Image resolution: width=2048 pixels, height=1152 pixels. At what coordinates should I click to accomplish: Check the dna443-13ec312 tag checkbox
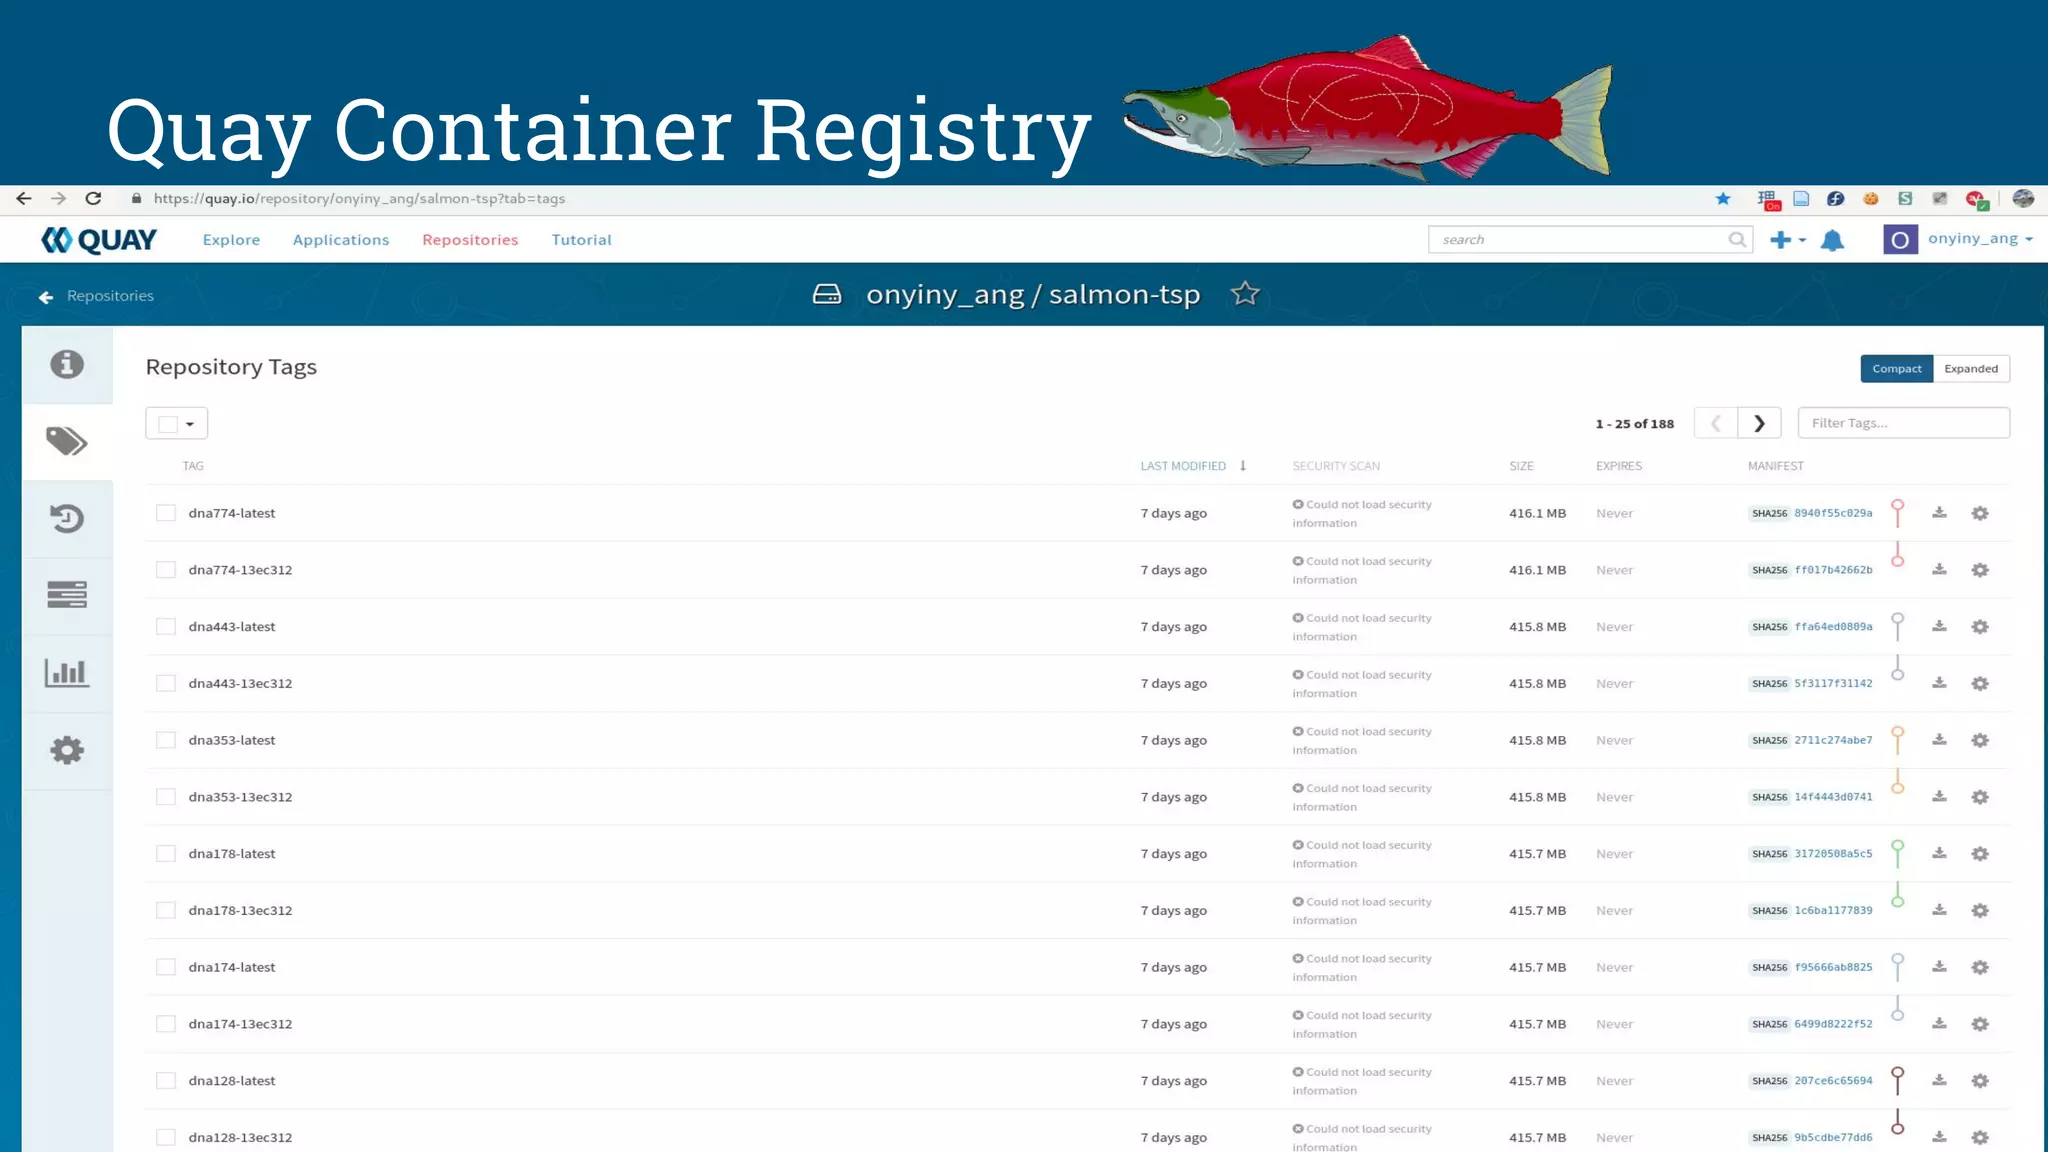pyautogui.click(x=166, y=684)
